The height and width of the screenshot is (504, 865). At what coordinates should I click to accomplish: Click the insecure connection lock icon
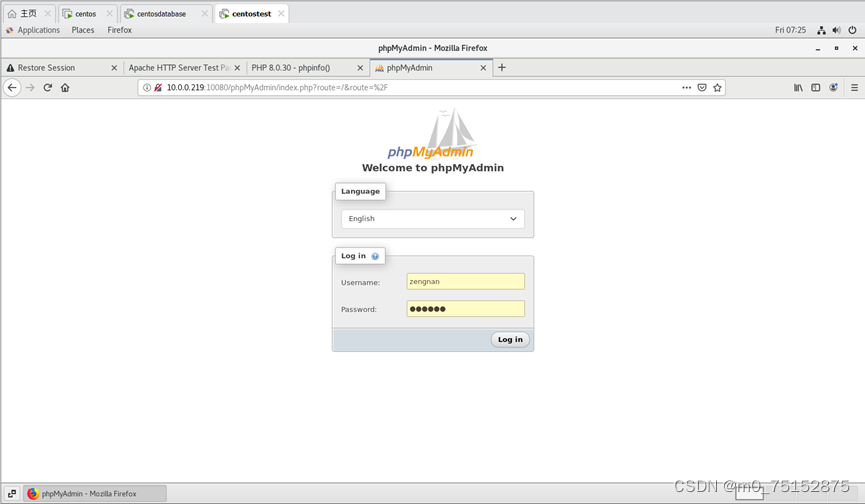(x=158, y=88)
